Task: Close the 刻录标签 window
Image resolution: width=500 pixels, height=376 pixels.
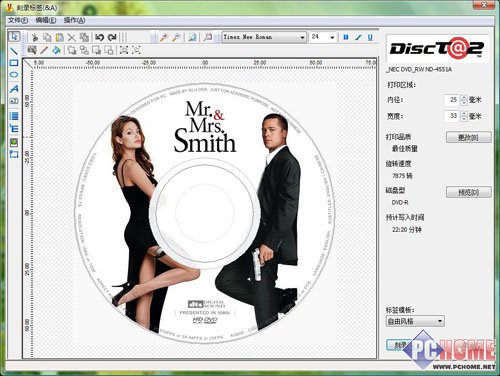Action: pyautogui.click(x=484, y=5)
